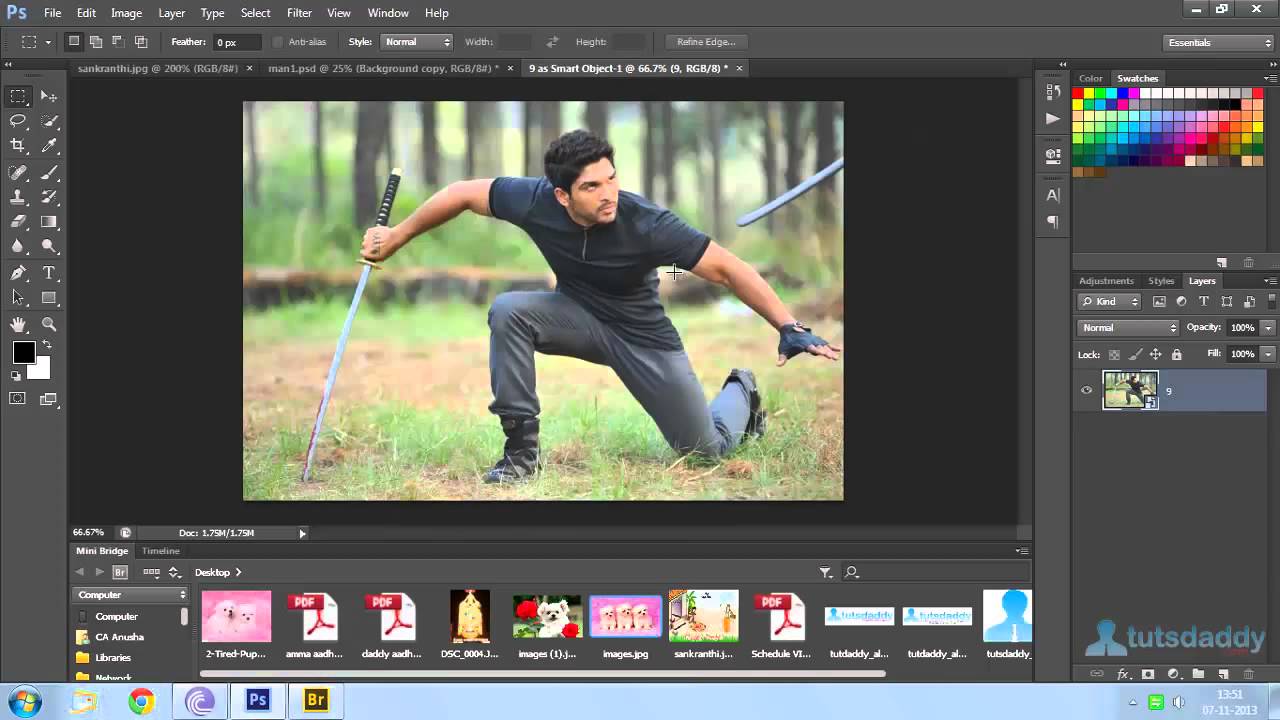Toggle lock transparent pixels for layer
1280x720 pixels.
point(1113,354)
